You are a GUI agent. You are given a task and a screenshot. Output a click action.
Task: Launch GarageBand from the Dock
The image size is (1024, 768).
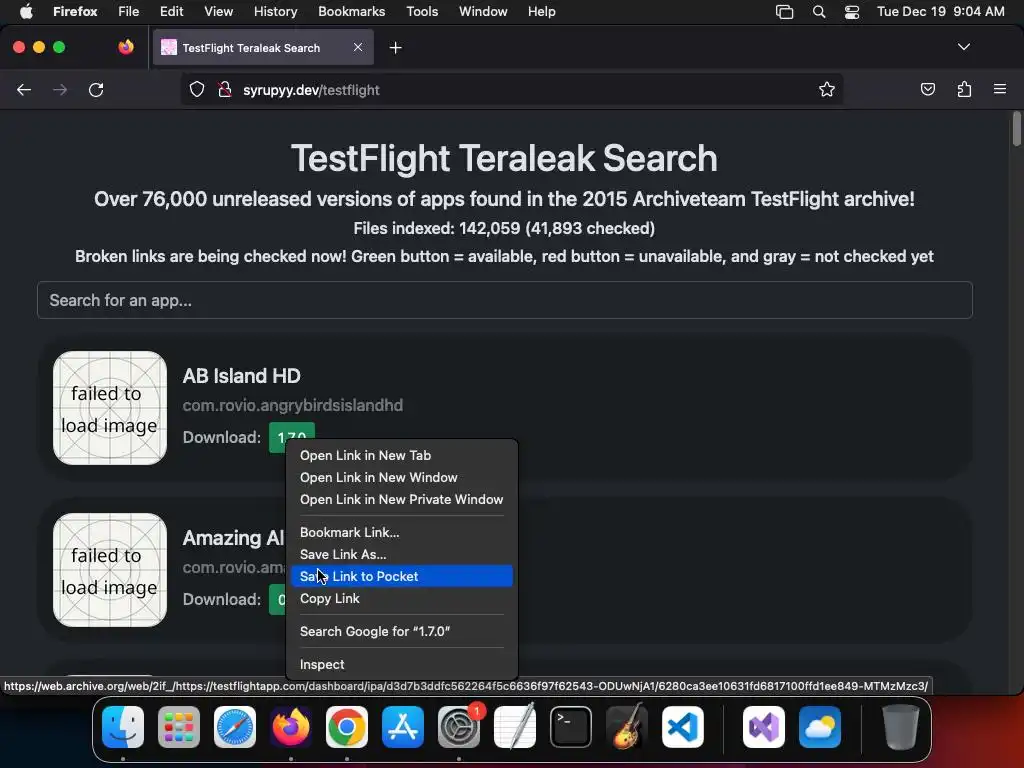pyautogui.click(x=627, y=727)
